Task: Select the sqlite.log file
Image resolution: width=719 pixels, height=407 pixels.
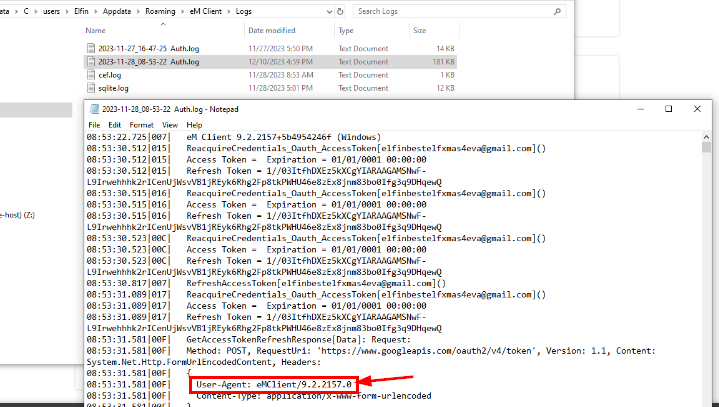Action: tap(113, 88)
